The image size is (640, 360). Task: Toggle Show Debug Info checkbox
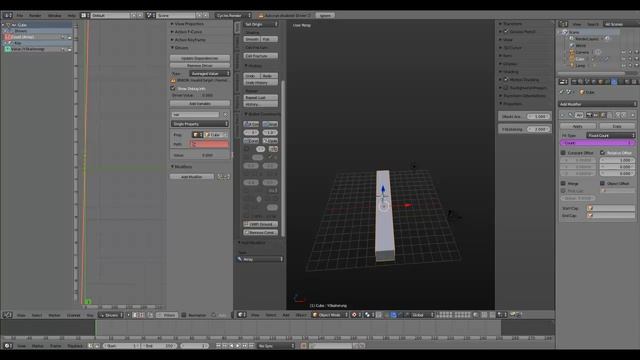pyautogui.click(x=173, y=88)
